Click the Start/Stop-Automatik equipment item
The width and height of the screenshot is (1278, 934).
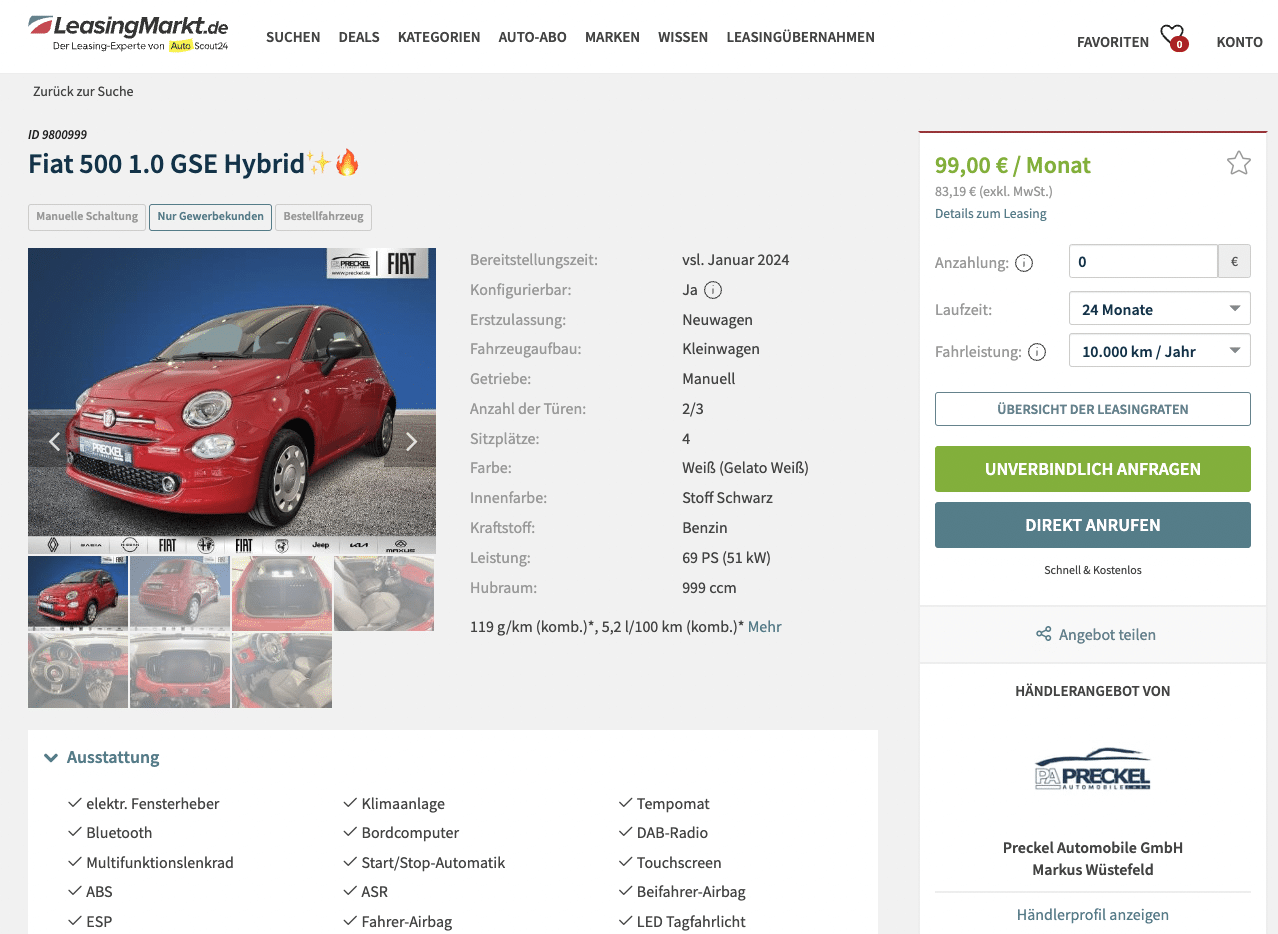click(433, 862)
